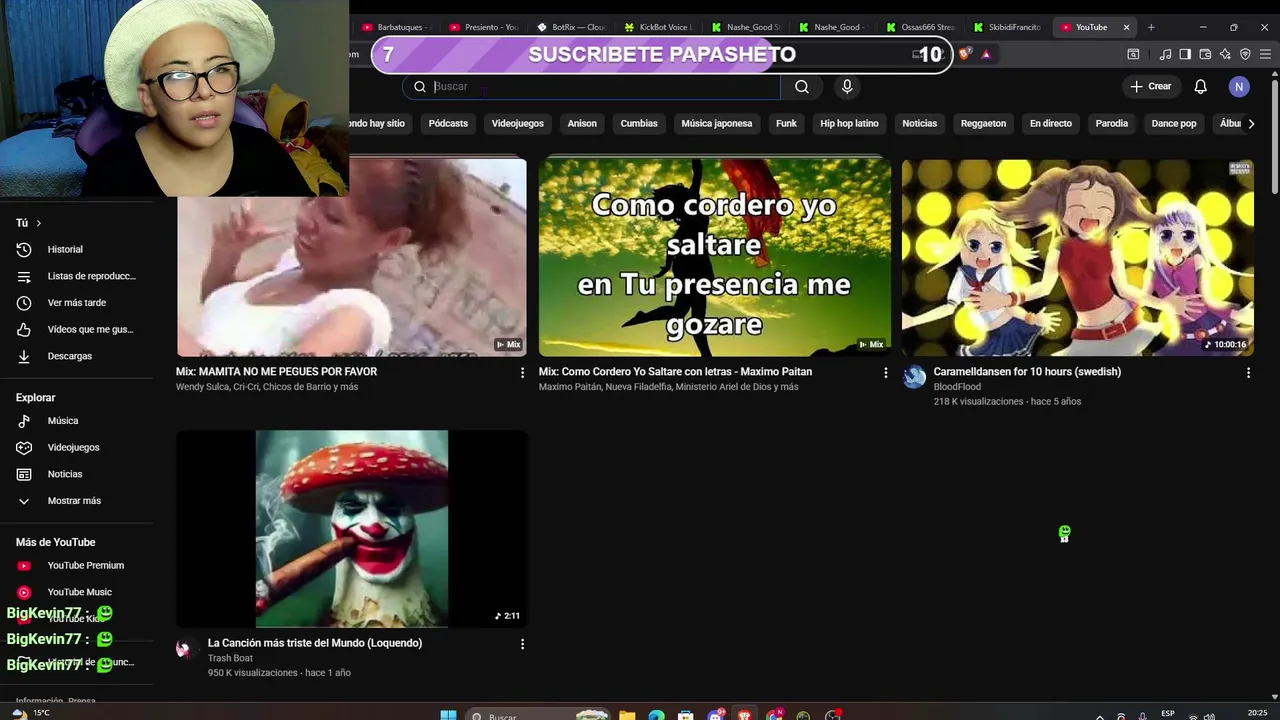Select the En directo chip

tap(1051, 124)
